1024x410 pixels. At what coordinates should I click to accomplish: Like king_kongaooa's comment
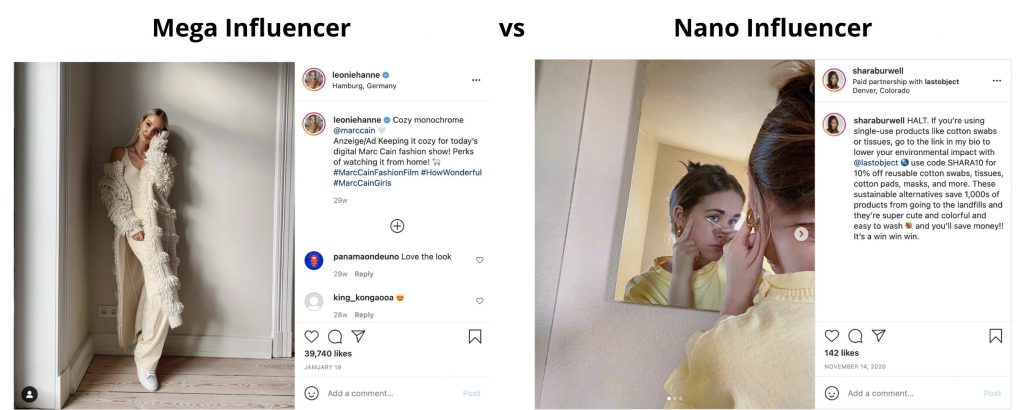coord(479,301)
